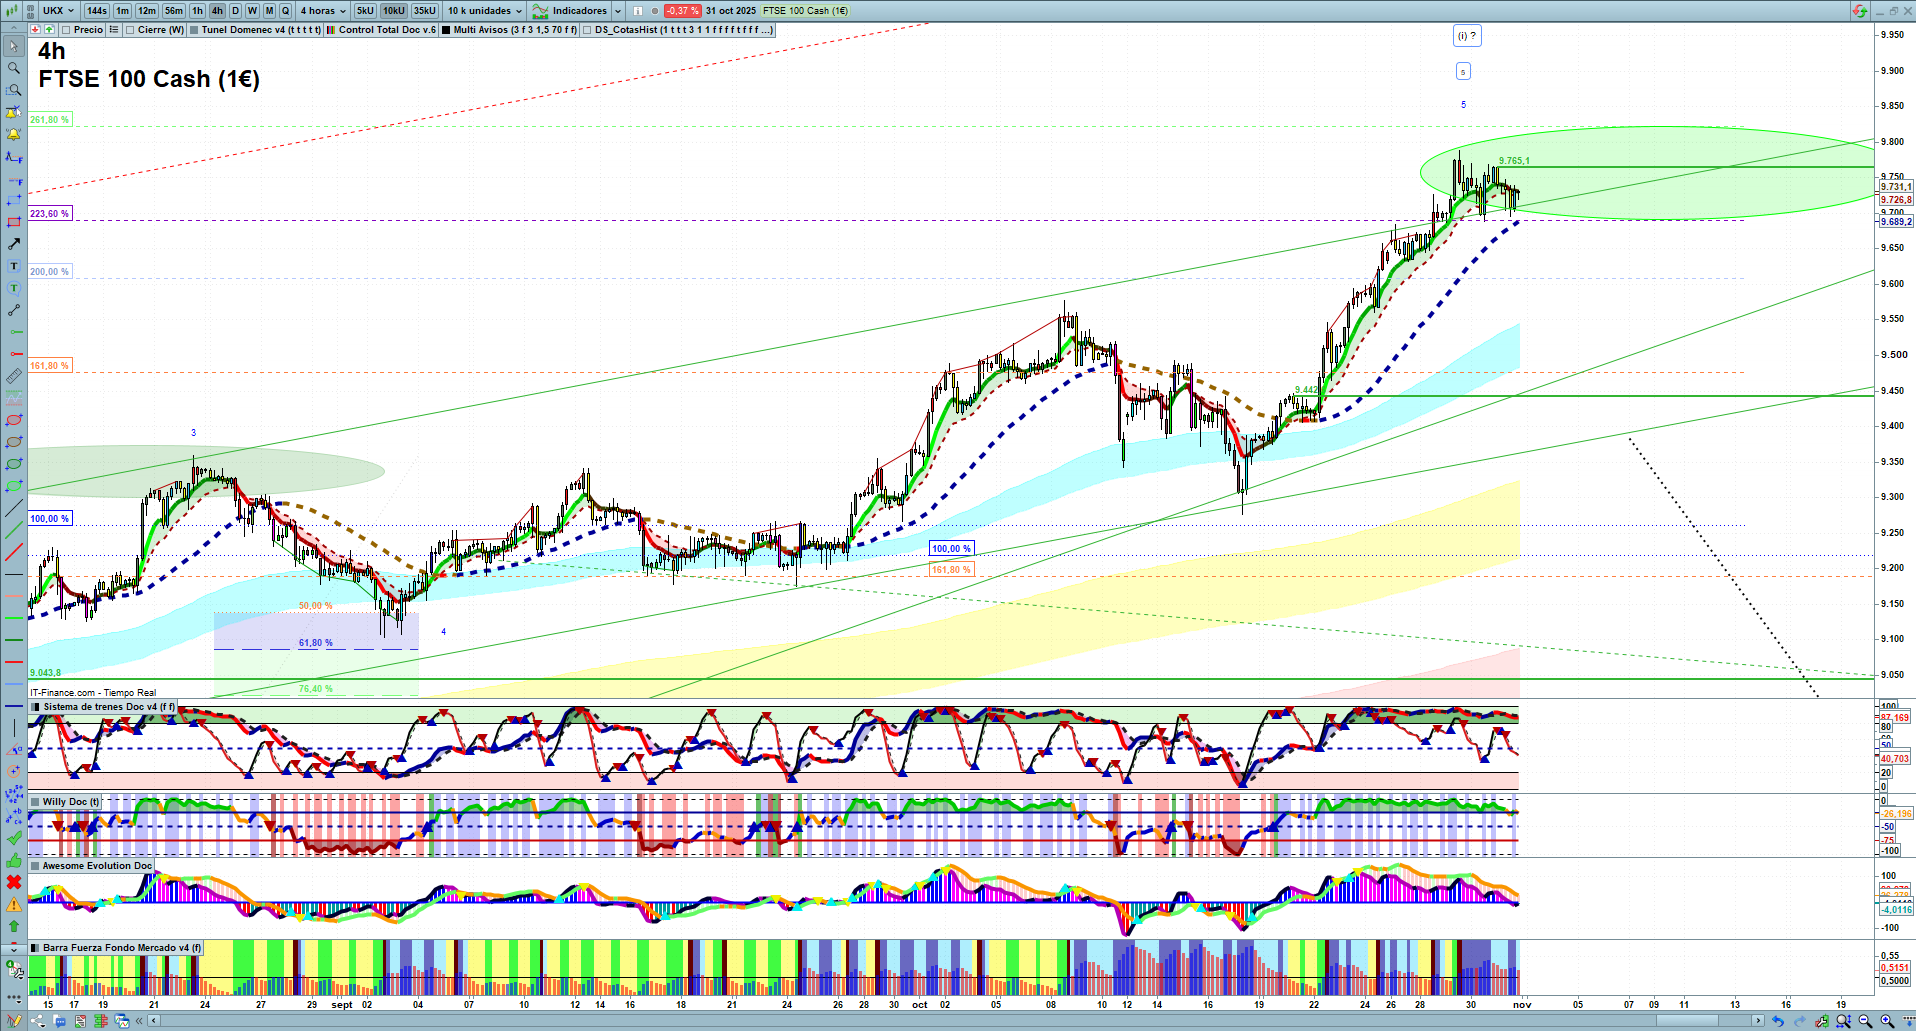Select the red rectangle drawing tool
Image resolution: width=1916 pixels, height=1031 pixels.
point(14,222)
